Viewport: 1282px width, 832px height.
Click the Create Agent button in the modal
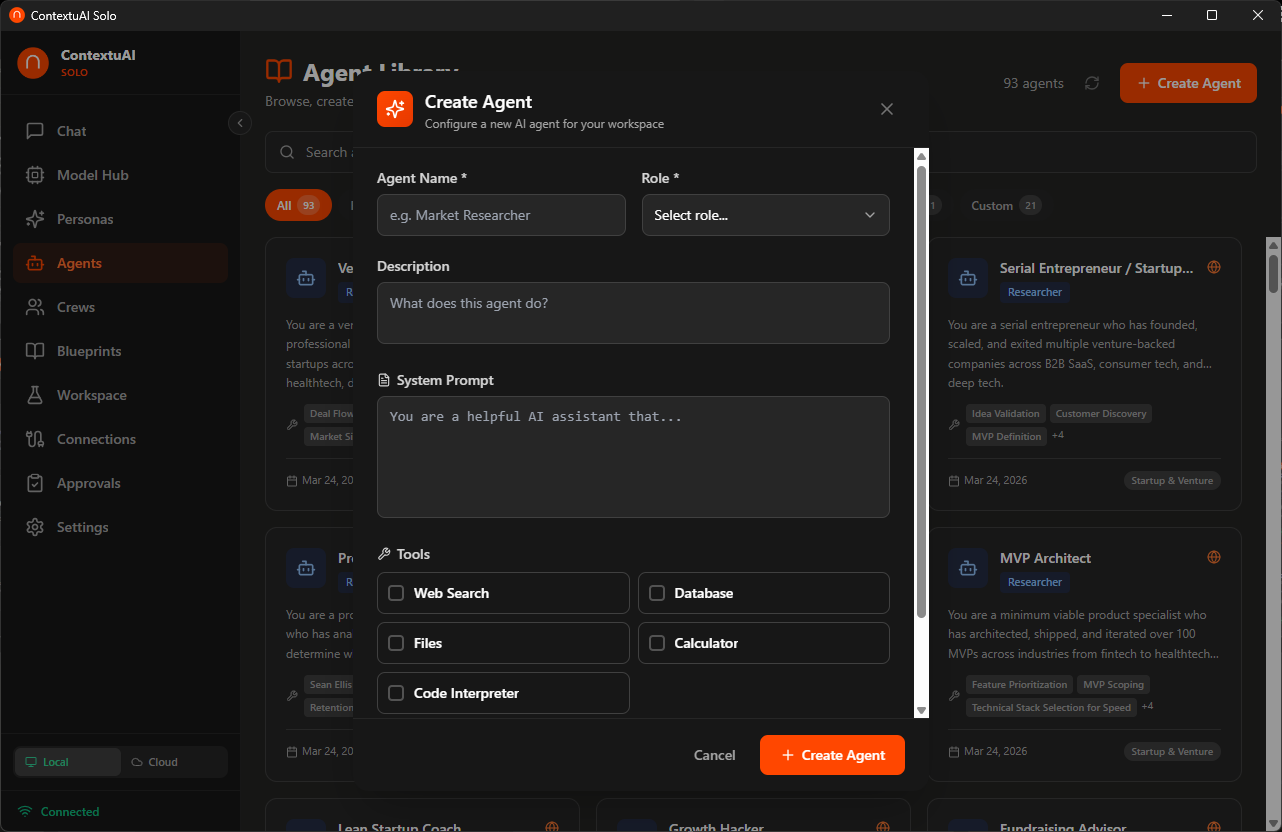tap(832, 755)
